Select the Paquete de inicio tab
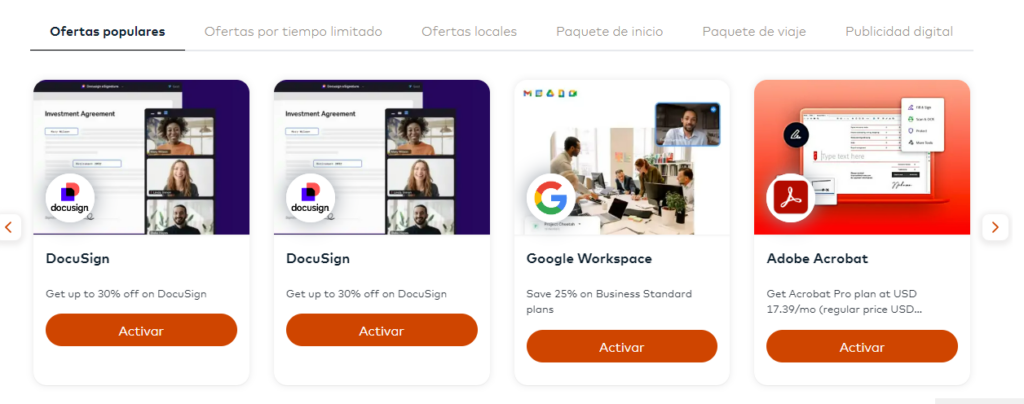This screenshot has height=404, width=1024. (609, 31)
